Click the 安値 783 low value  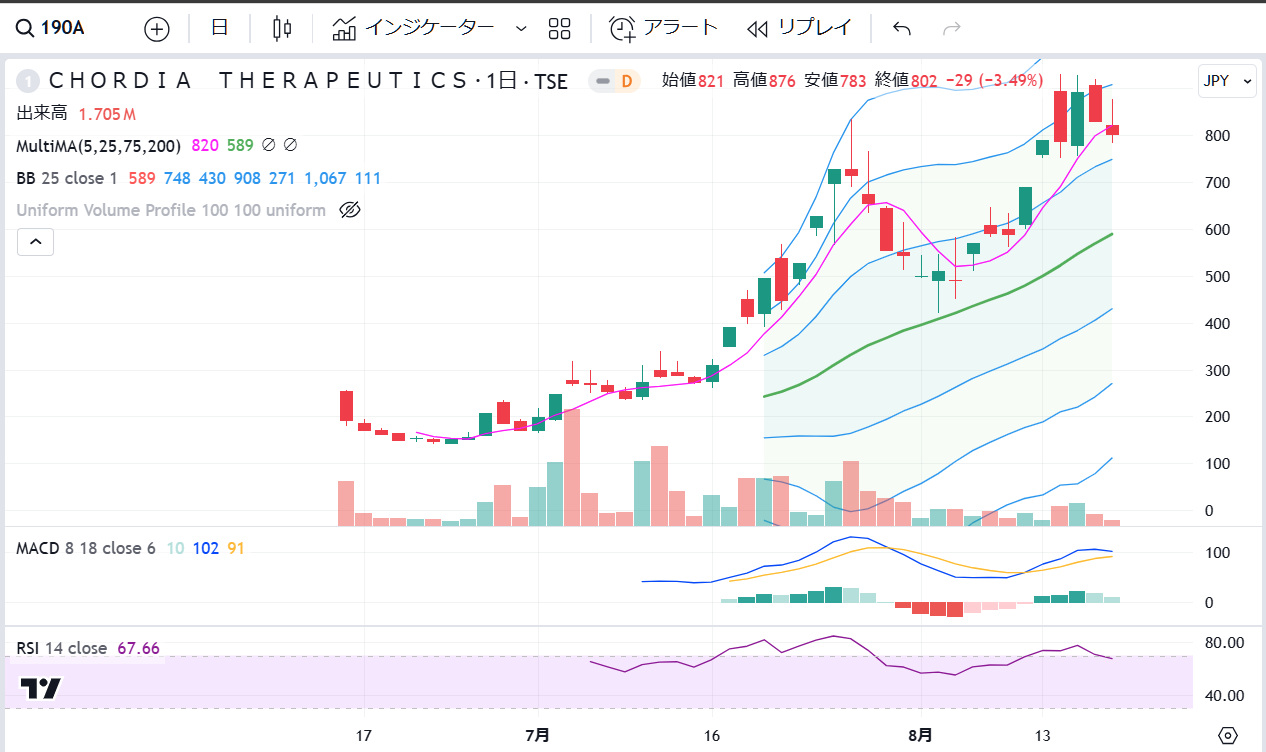(834, 80)
